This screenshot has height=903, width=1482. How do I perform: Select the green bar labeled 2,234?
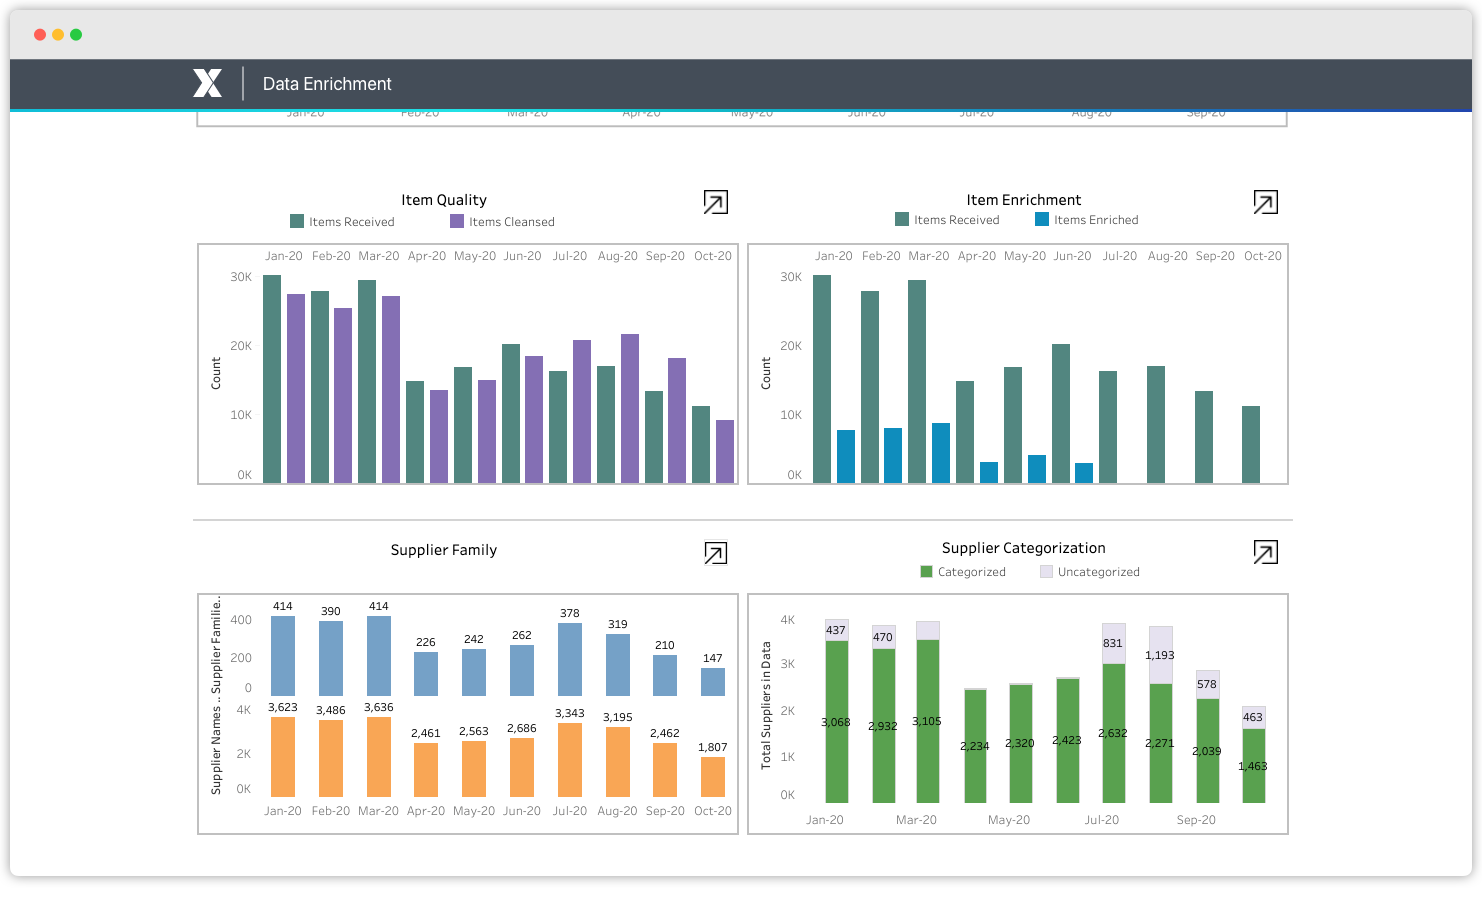click(x=976, y=747)
